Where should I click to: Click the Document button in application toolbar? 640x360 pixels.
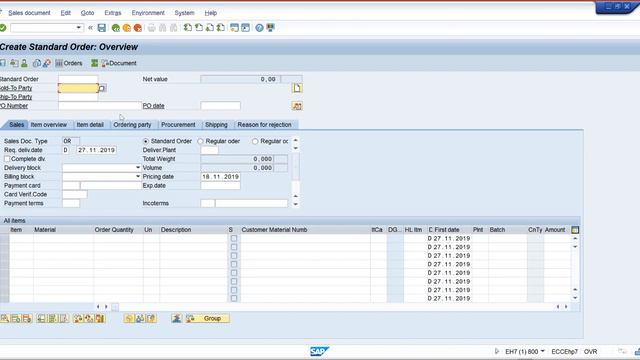(119, 63)
